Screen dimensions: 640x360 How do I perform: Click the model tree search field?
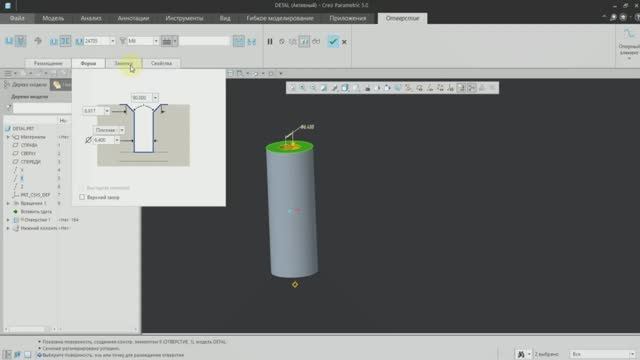[42, 108]
